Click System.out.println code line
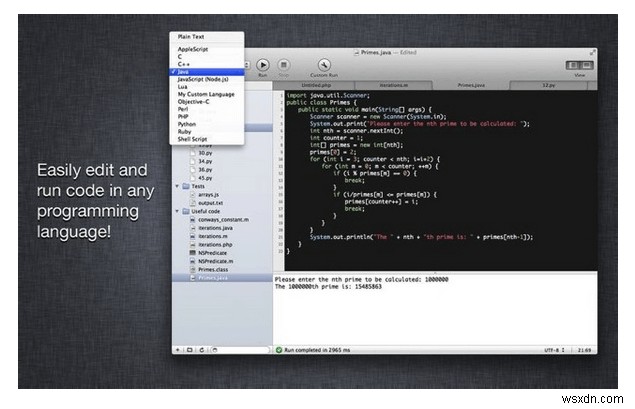This screenshot has height=409, width=635. [421, 237]
